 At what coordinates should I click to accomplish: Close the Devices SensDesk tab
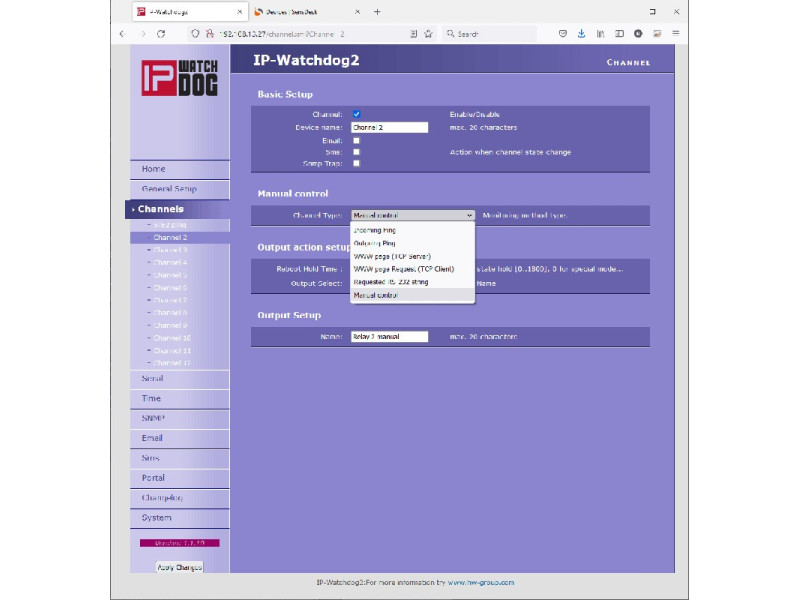pos(358,12)
